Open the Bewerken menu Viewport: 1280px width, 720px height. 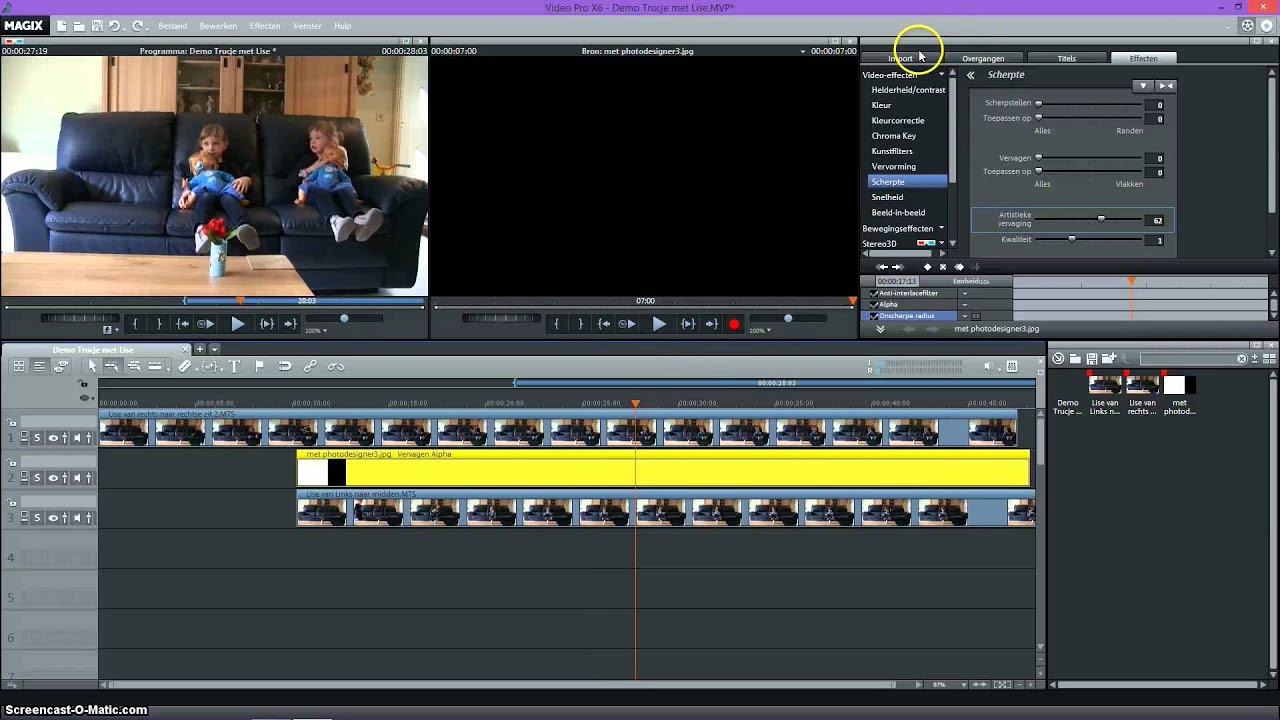(x=218, y=26)
